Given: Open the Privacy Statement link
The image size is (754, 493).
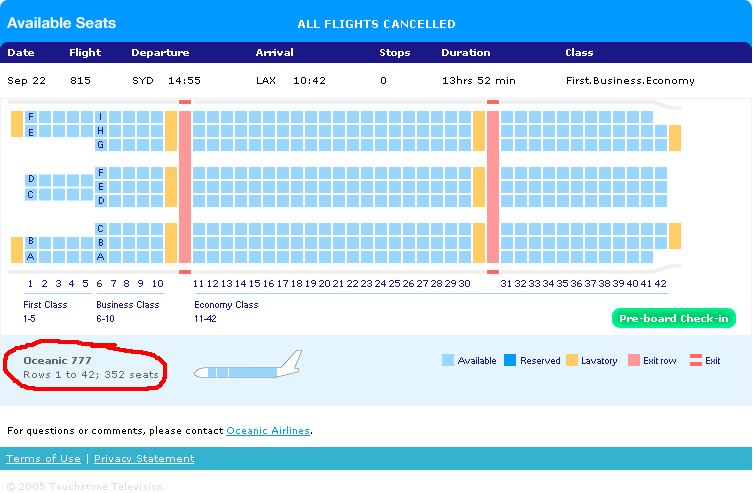Looking at the screenshot, I should tap(144, 458).
